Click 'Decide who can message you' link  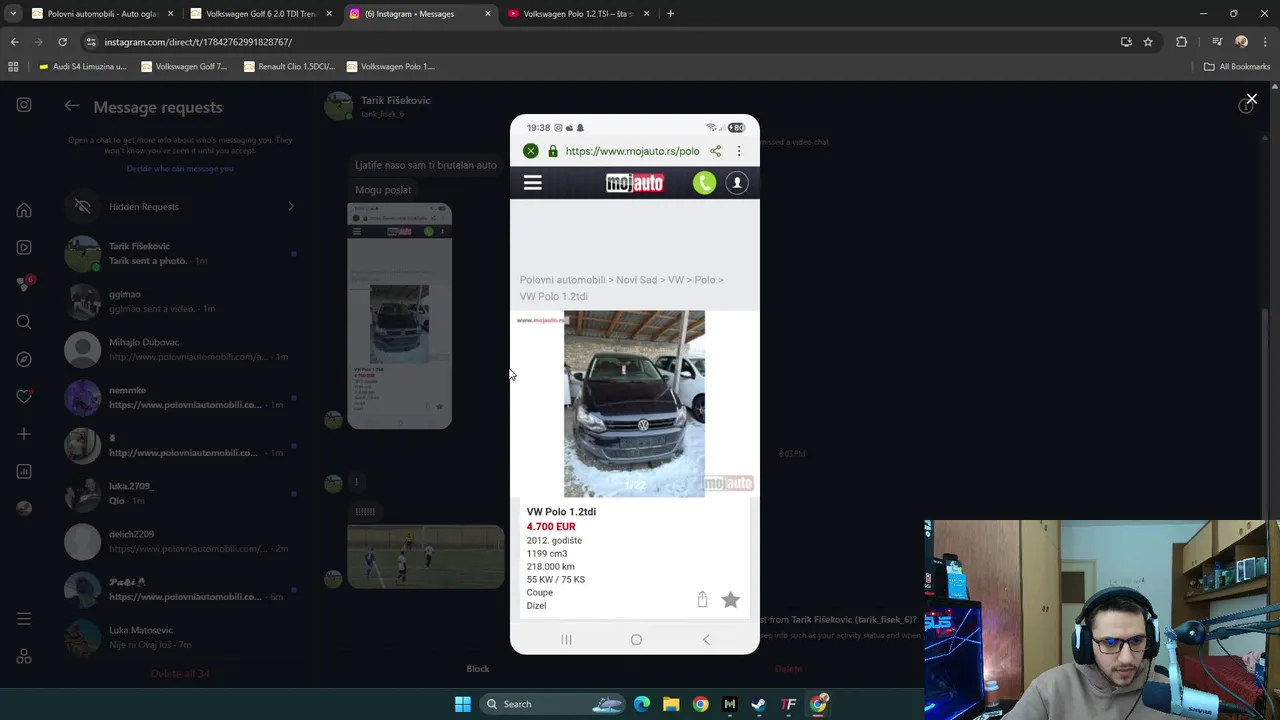tap(180, 169)
